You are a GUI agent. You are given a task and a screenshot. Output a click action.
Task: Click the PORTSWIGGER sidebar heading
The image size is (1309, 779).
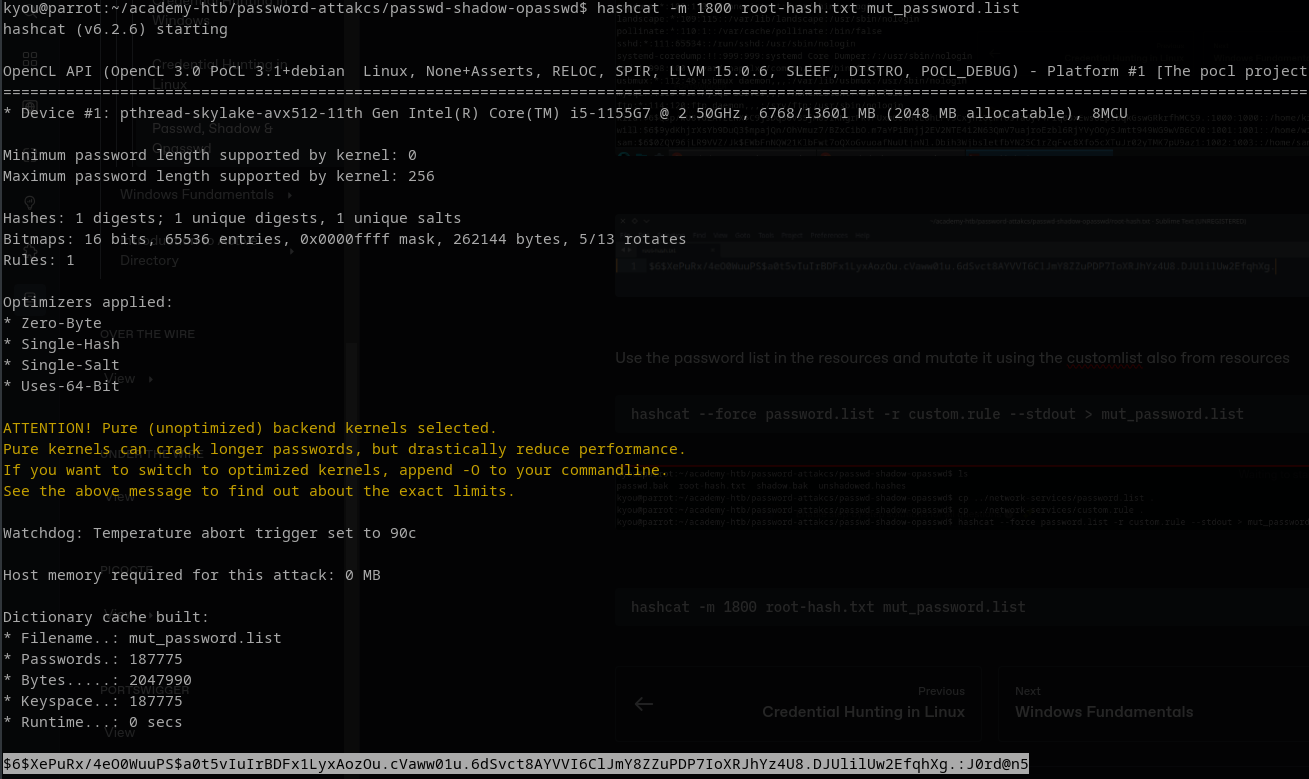click(x=145, y=691)
